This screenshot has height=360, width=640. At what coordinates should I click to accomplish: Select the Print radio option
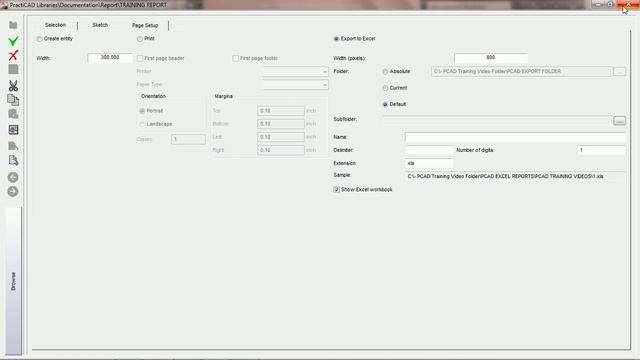tap(140, 39)
